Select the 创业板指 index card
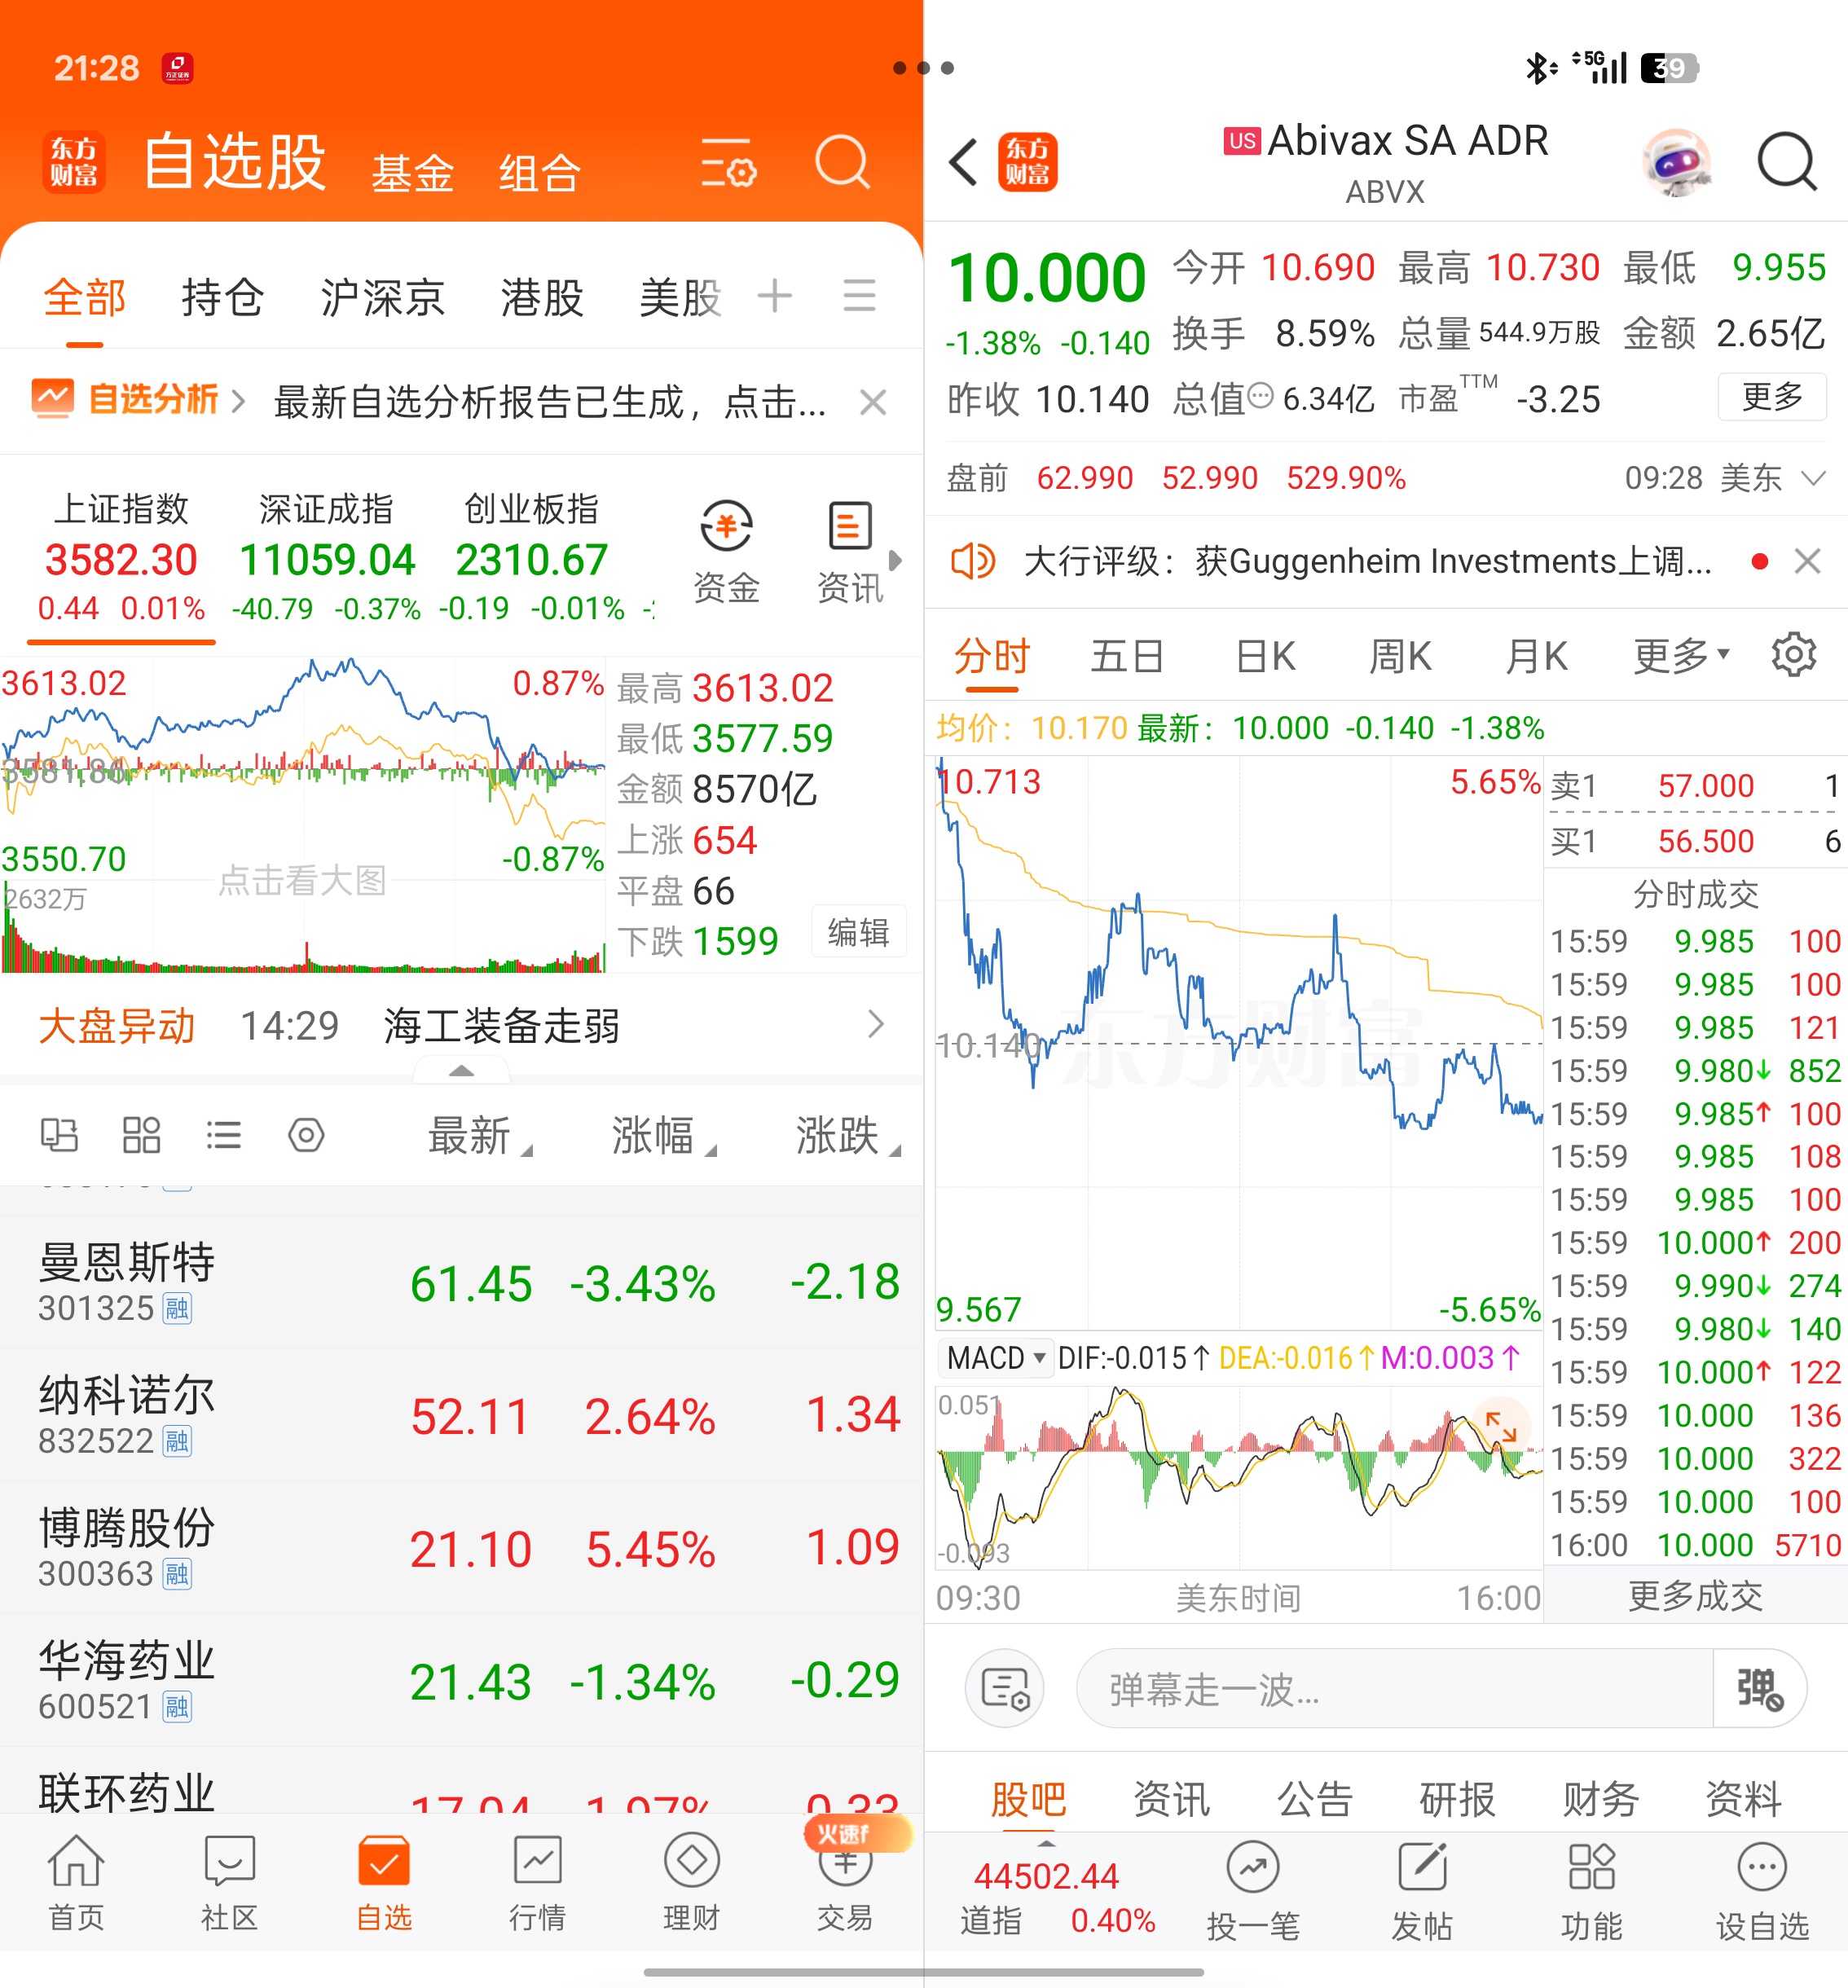 pos(531,557)
